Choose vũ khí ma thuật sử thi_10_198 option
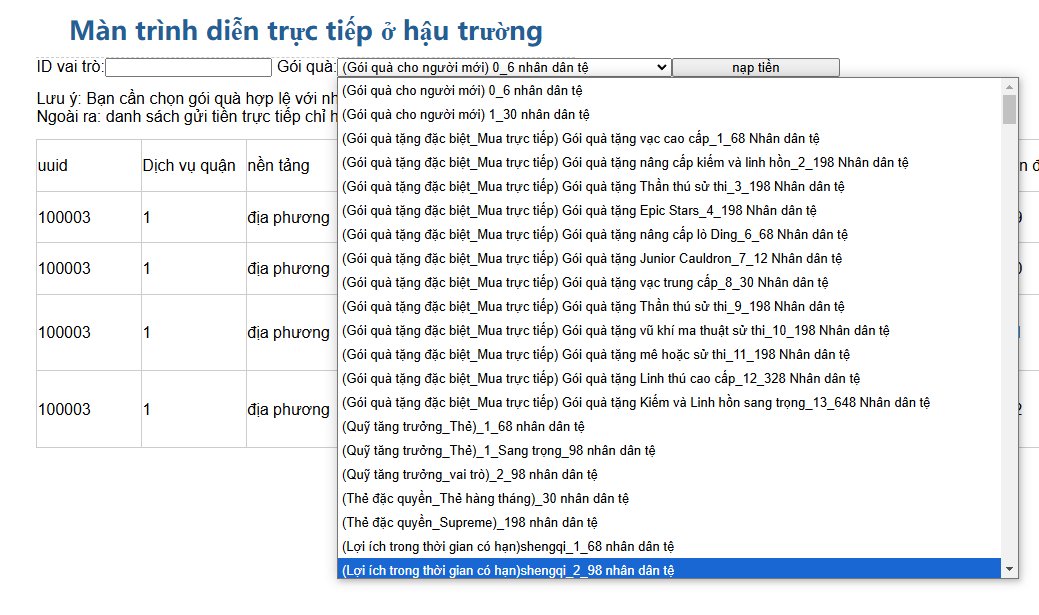The width and height of the screenshot is (1039, 615). coord(615,330)
